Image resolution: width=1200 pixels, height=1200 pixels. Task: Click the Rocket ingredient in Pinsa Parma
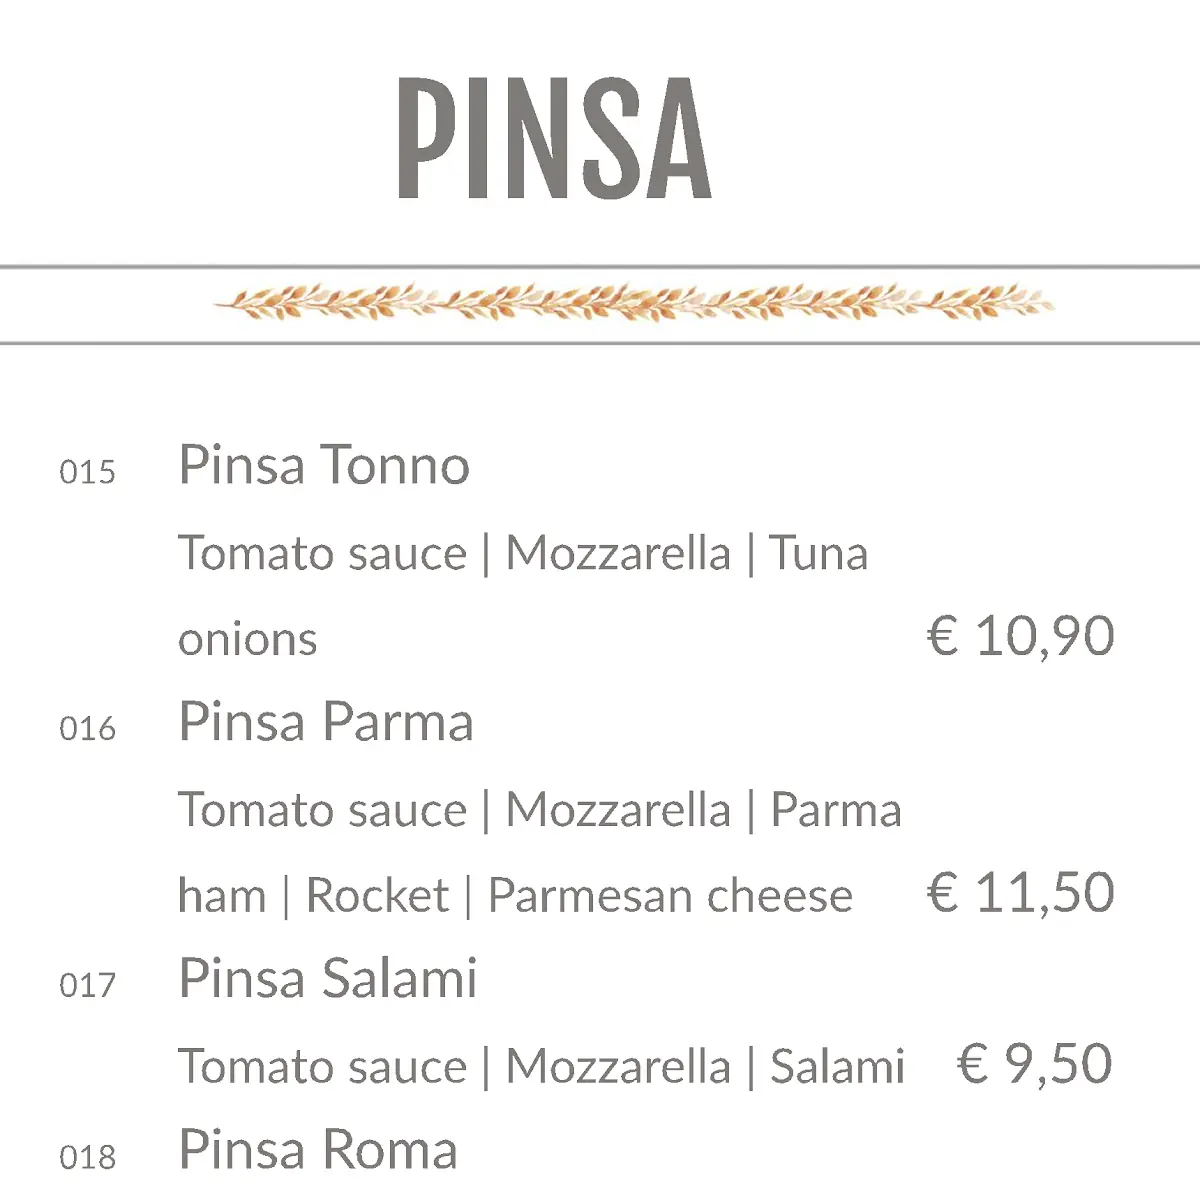tap(377, 895)
